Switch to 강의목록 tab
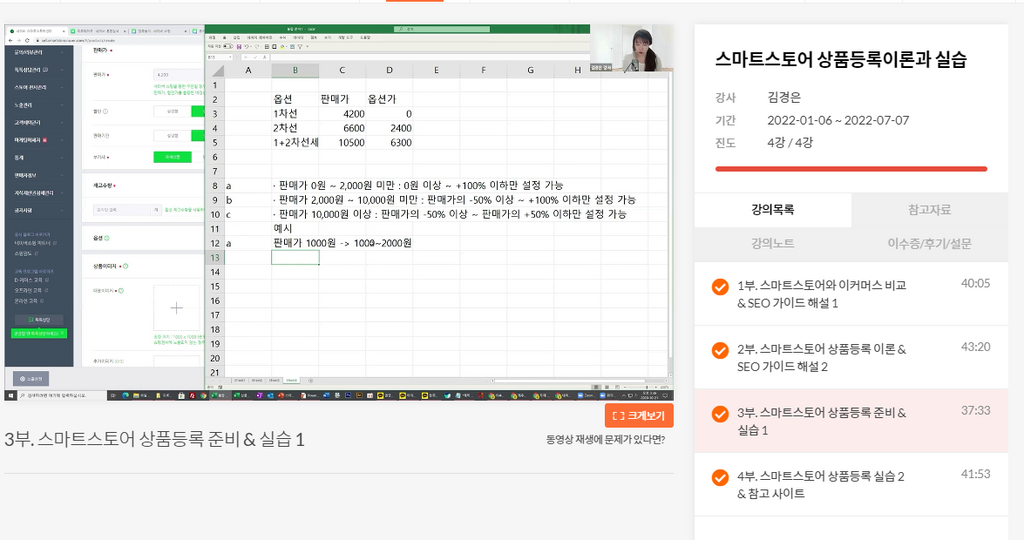 coord(773,210)
